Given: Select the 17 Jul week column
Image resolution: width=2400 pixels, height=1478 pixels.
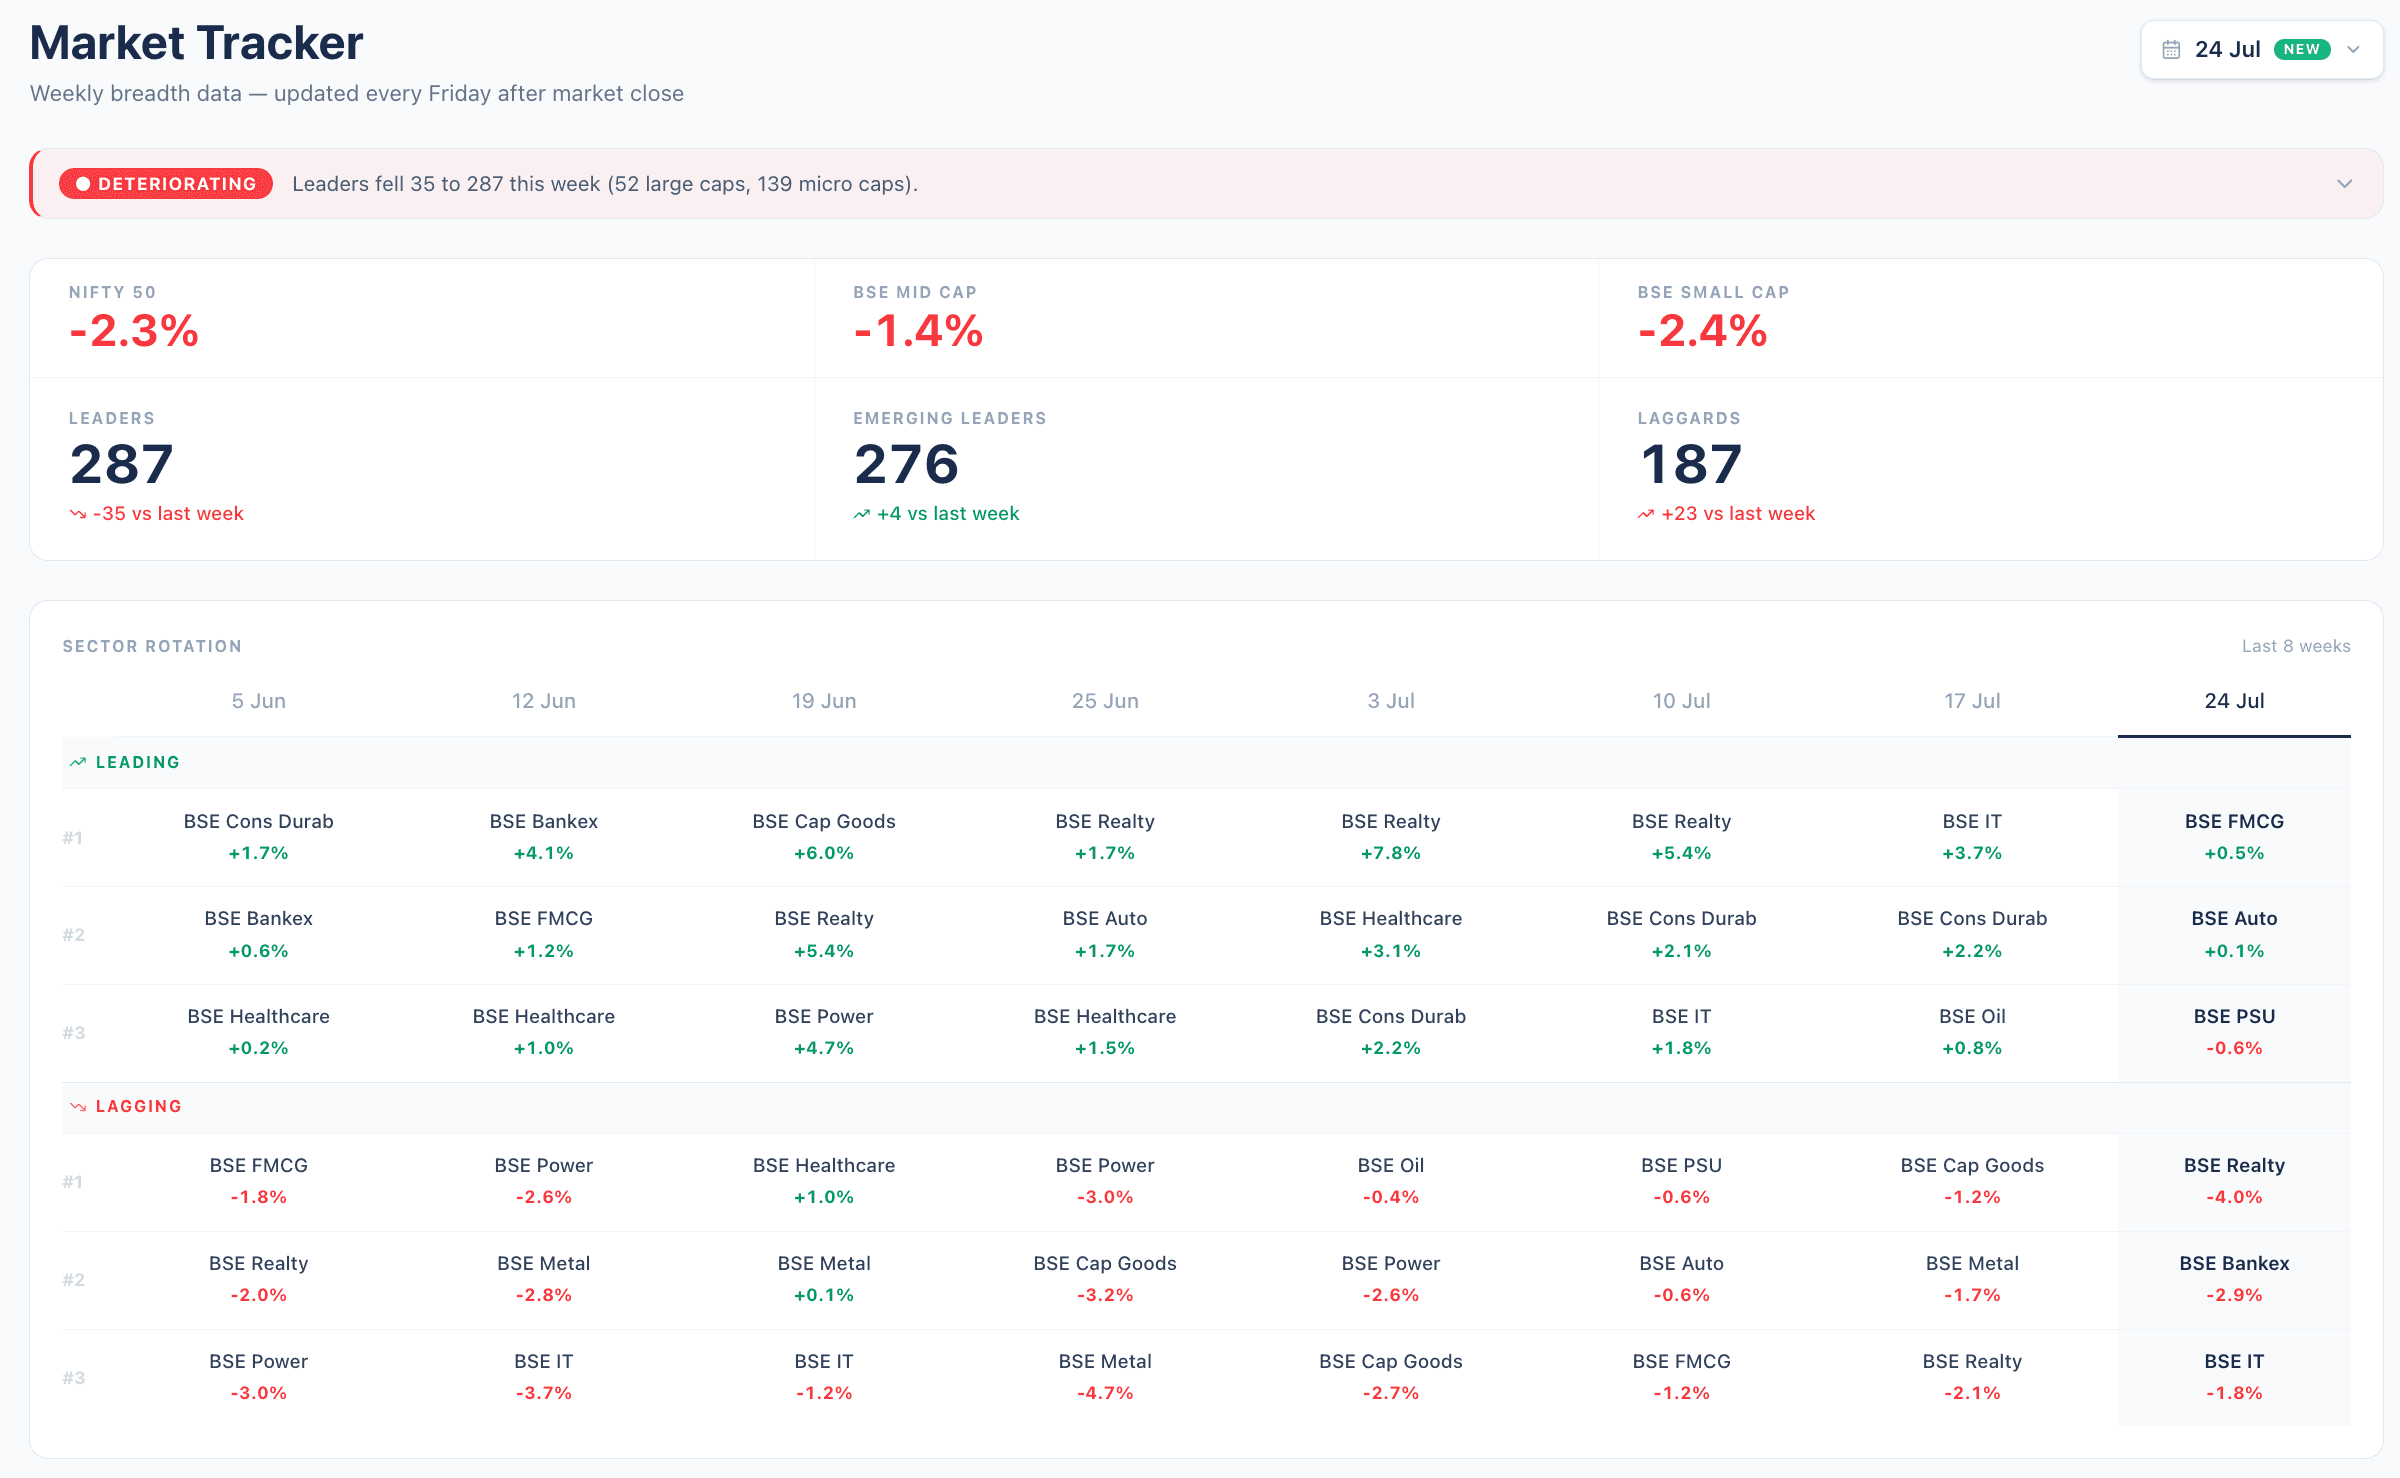Looking at the screenshot, I should 1972,701.
